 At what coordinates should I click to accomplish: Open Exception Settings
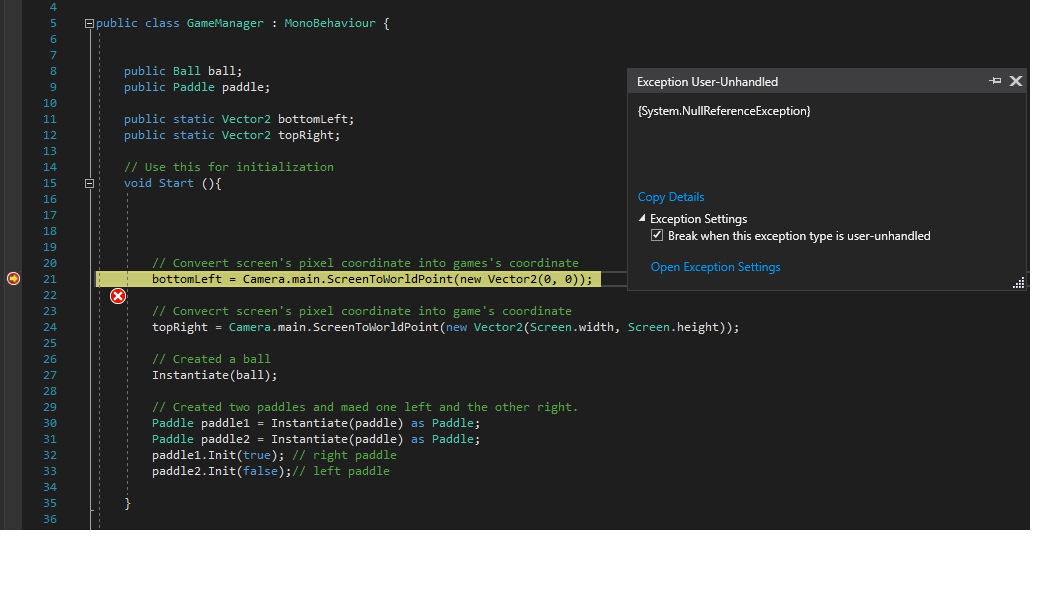(x=715, y=266)
